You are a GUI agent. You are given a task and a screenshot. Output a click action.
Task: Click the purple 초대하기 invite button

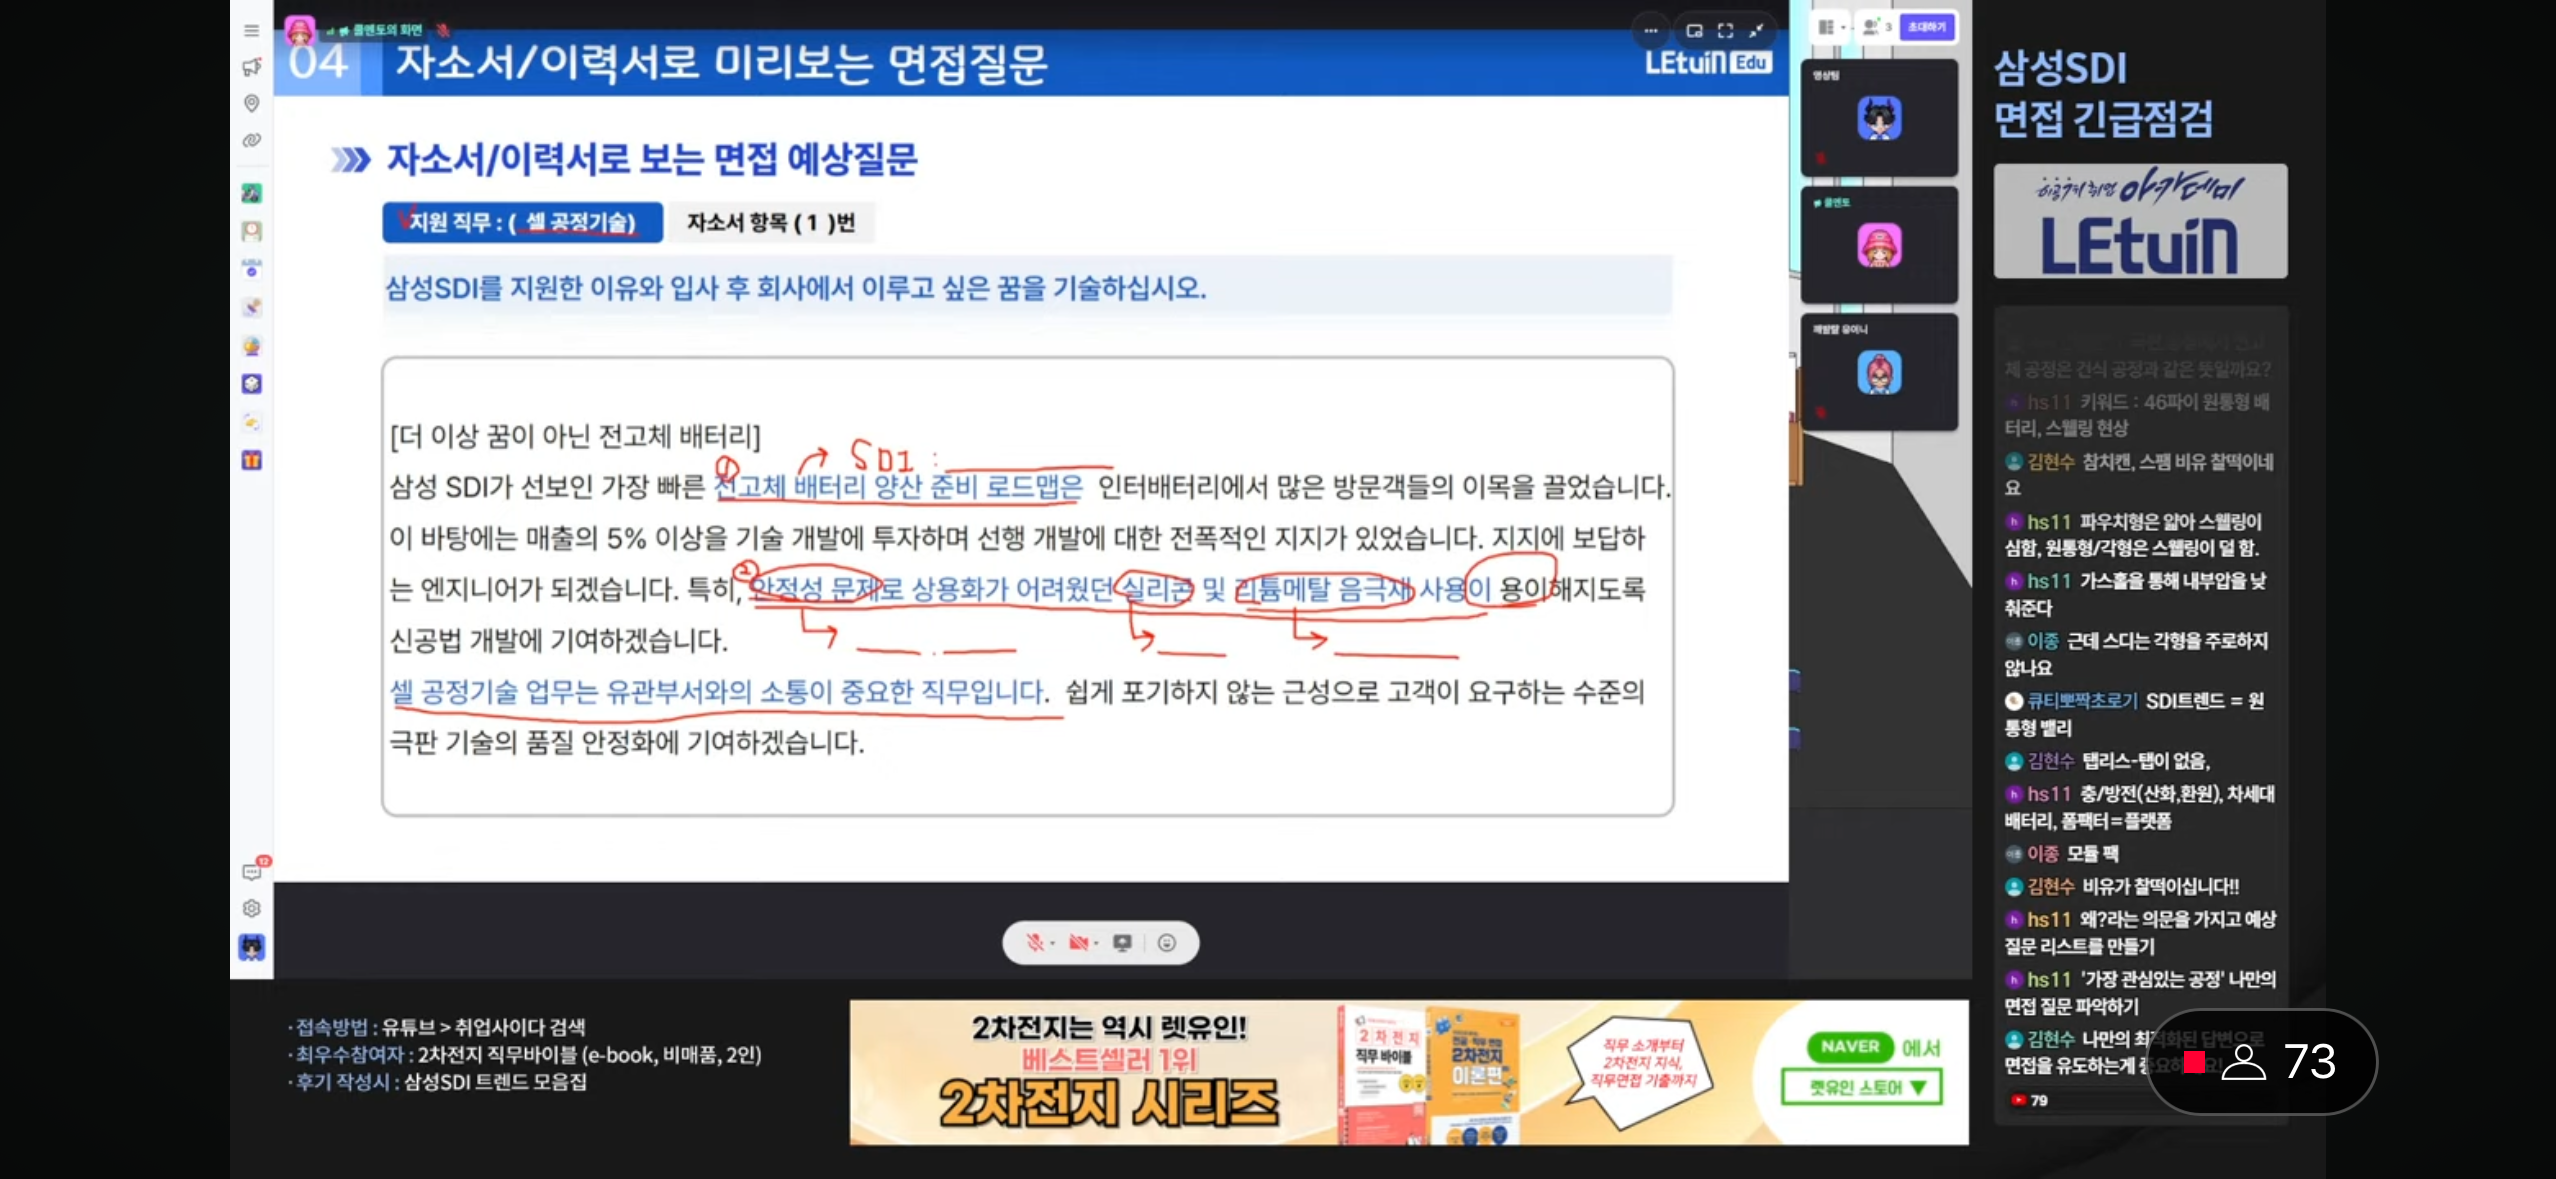point(1926,27)
